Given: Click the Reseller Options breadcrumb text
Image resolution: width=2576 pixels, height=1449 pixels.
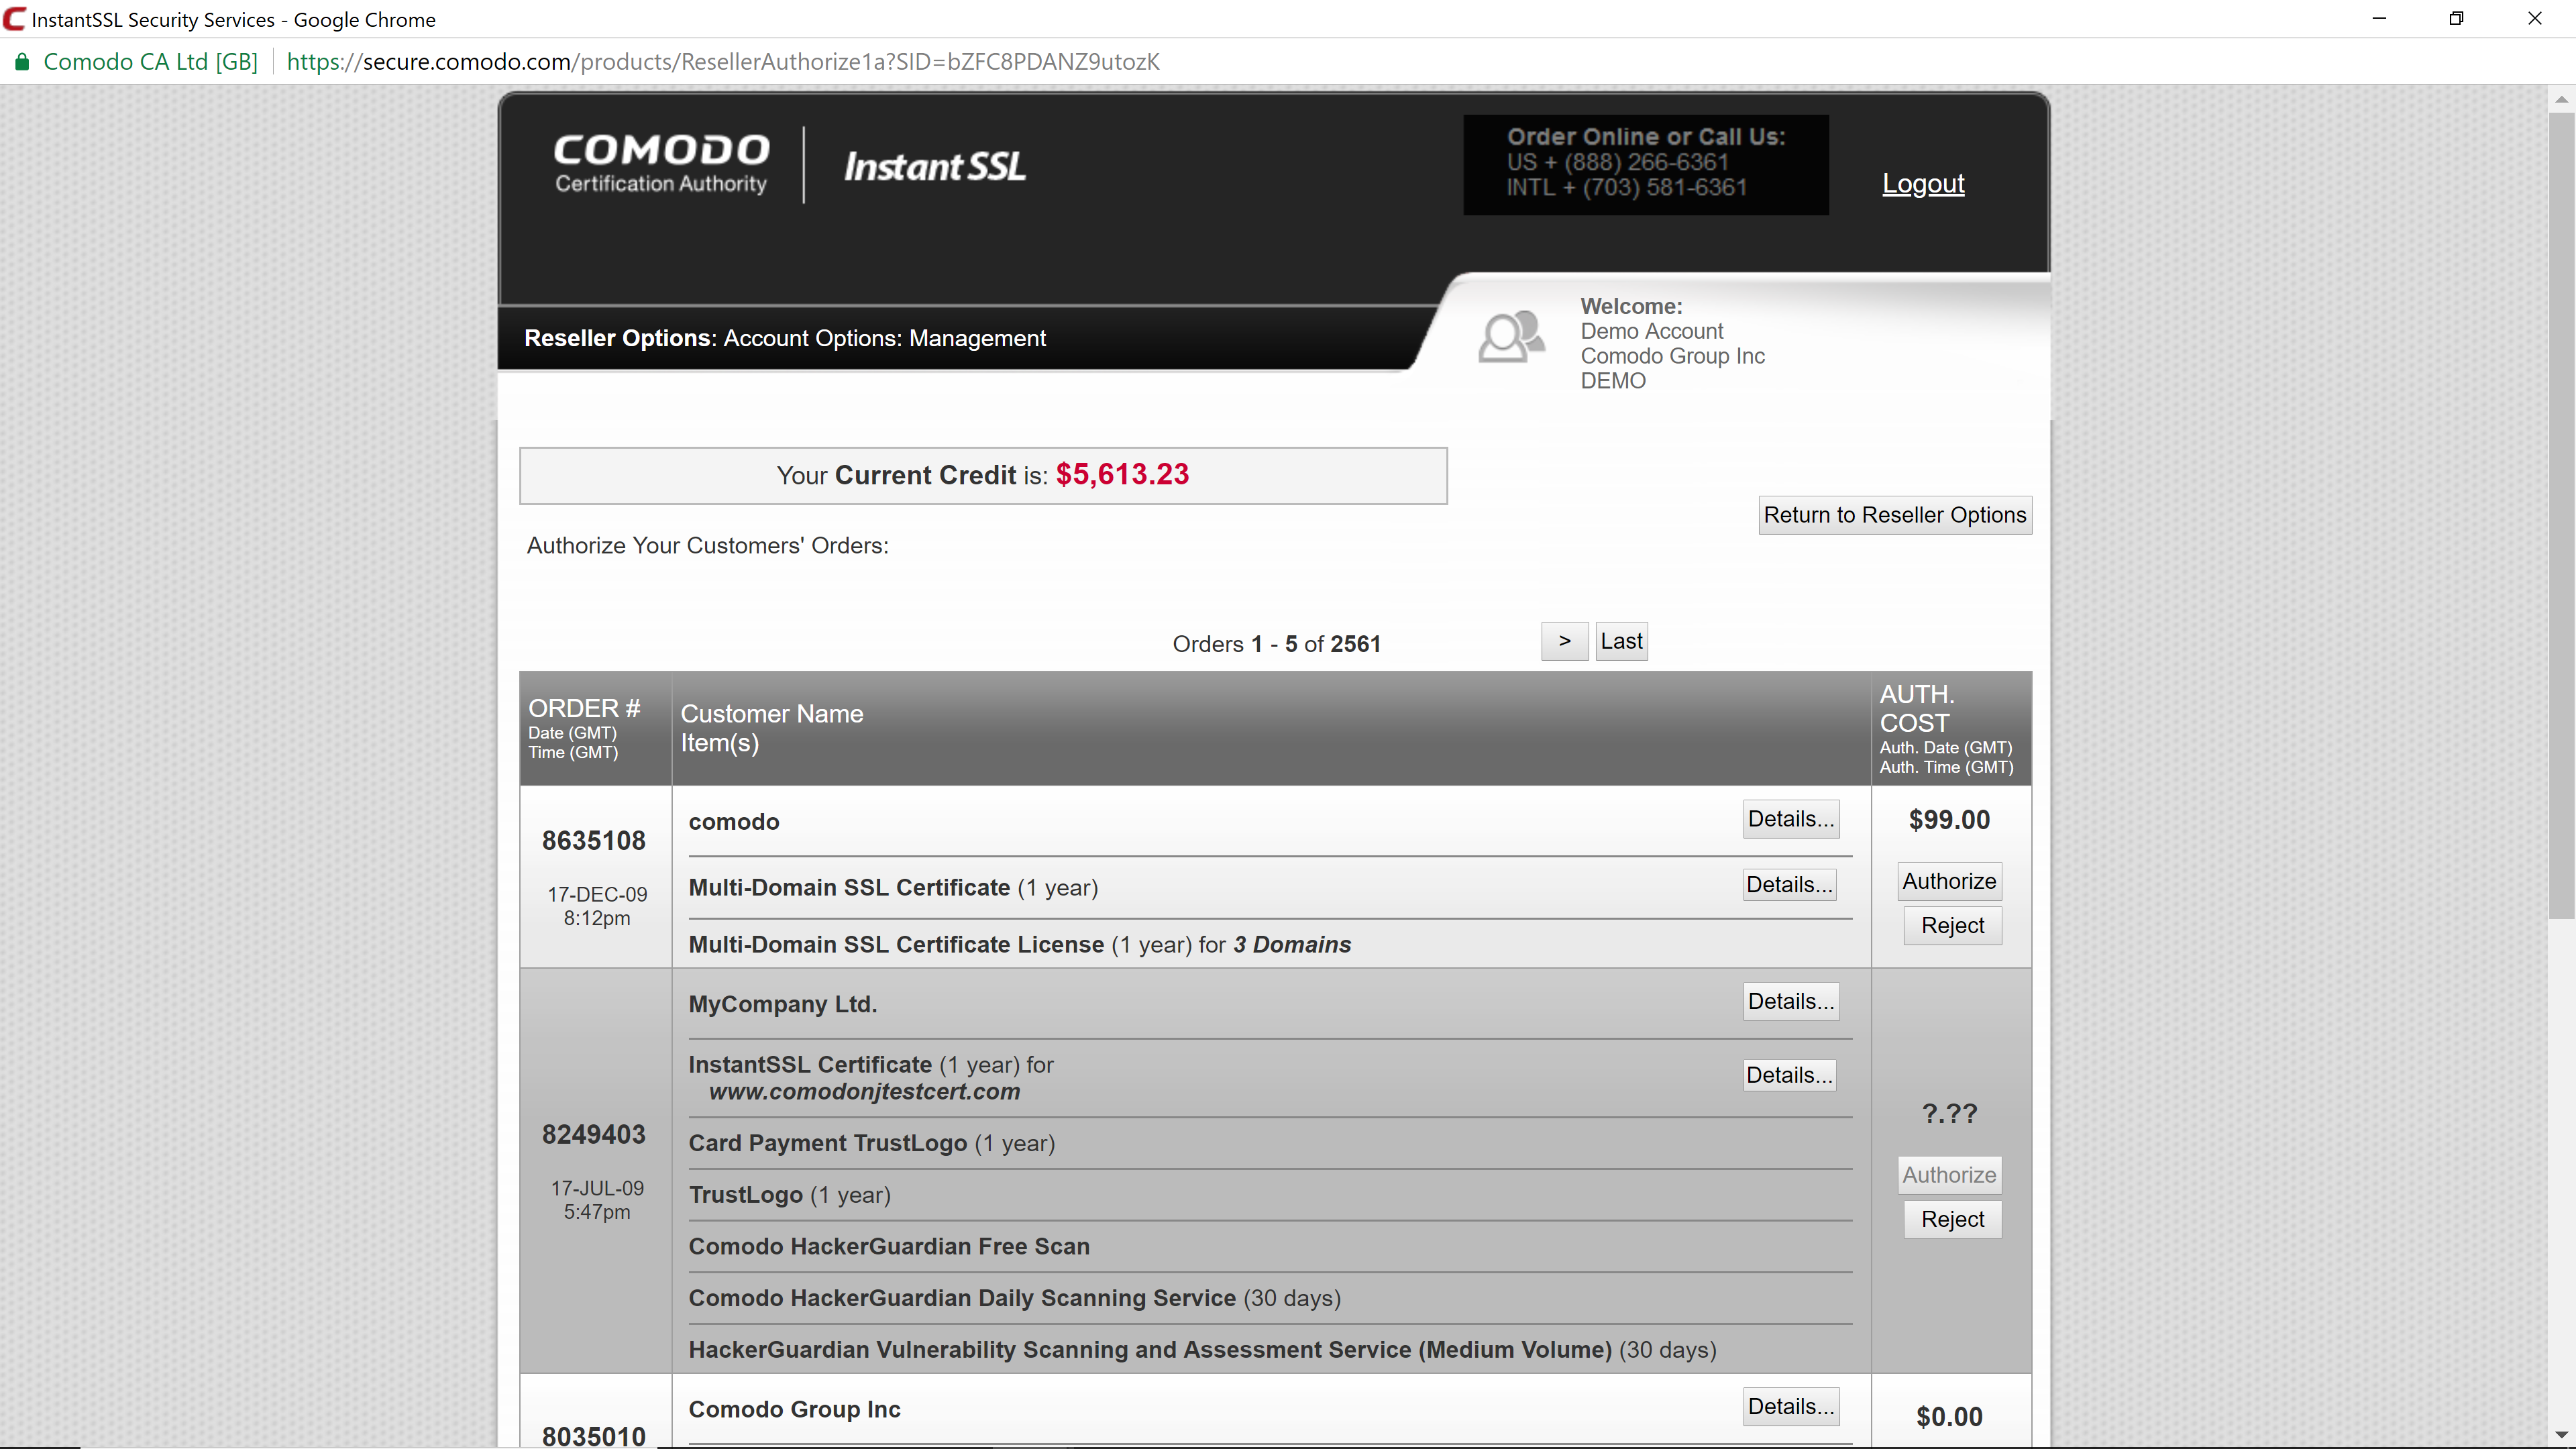Looking at the screenshot, I should 617,338.
